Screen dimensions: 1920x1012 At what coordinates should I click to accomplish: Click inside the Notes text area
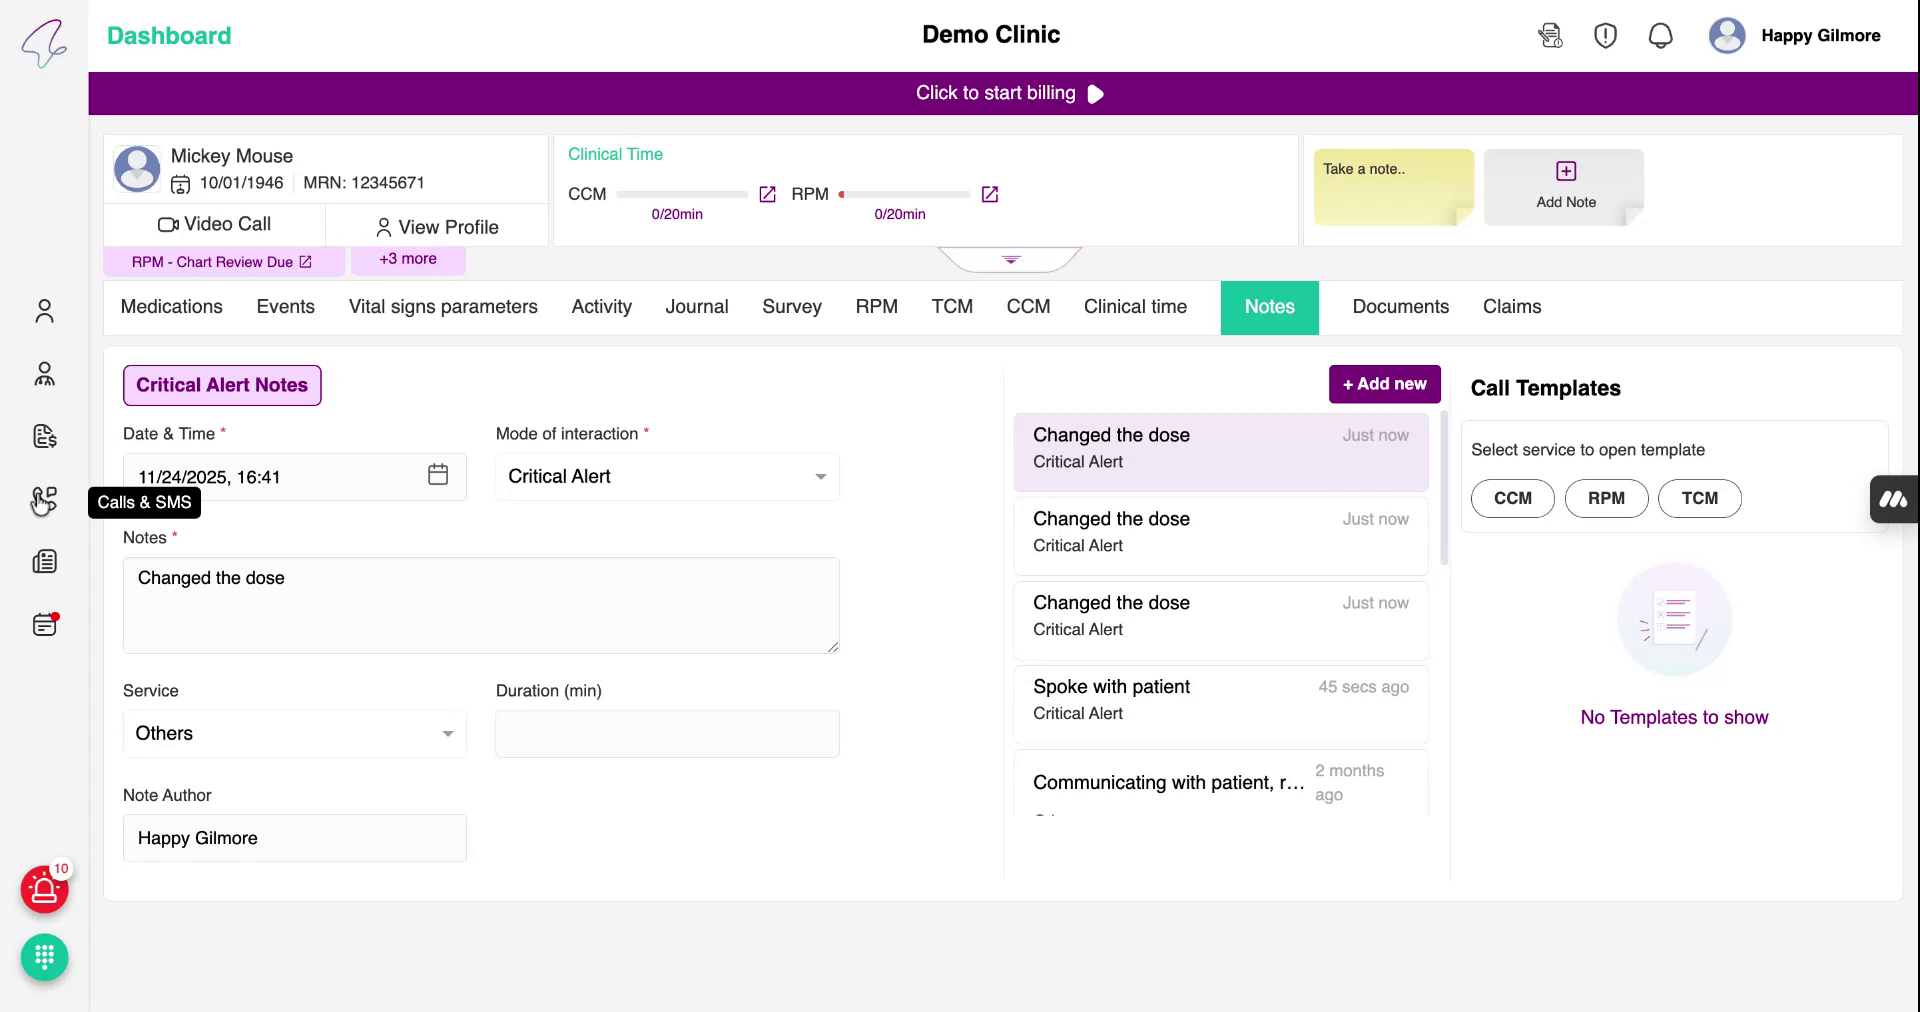pyautogui.click(x=480, y=605)
